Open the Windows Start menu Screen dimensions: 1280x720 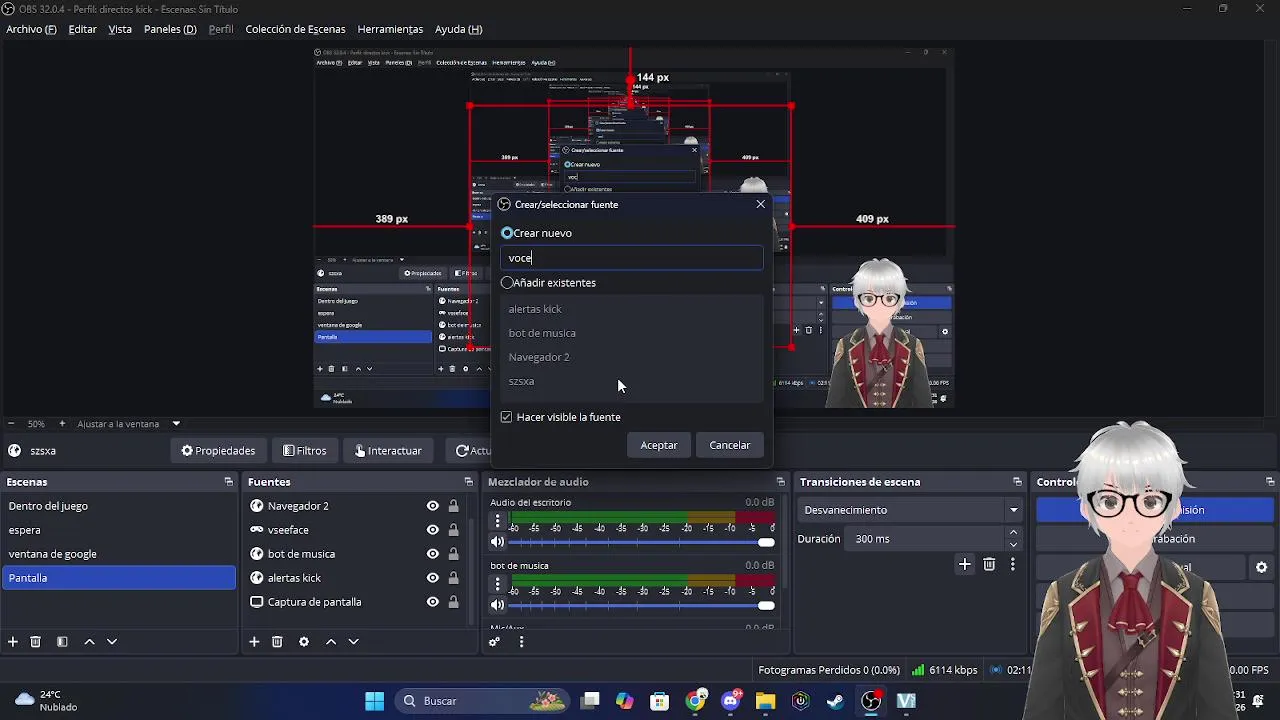point(375,701)
